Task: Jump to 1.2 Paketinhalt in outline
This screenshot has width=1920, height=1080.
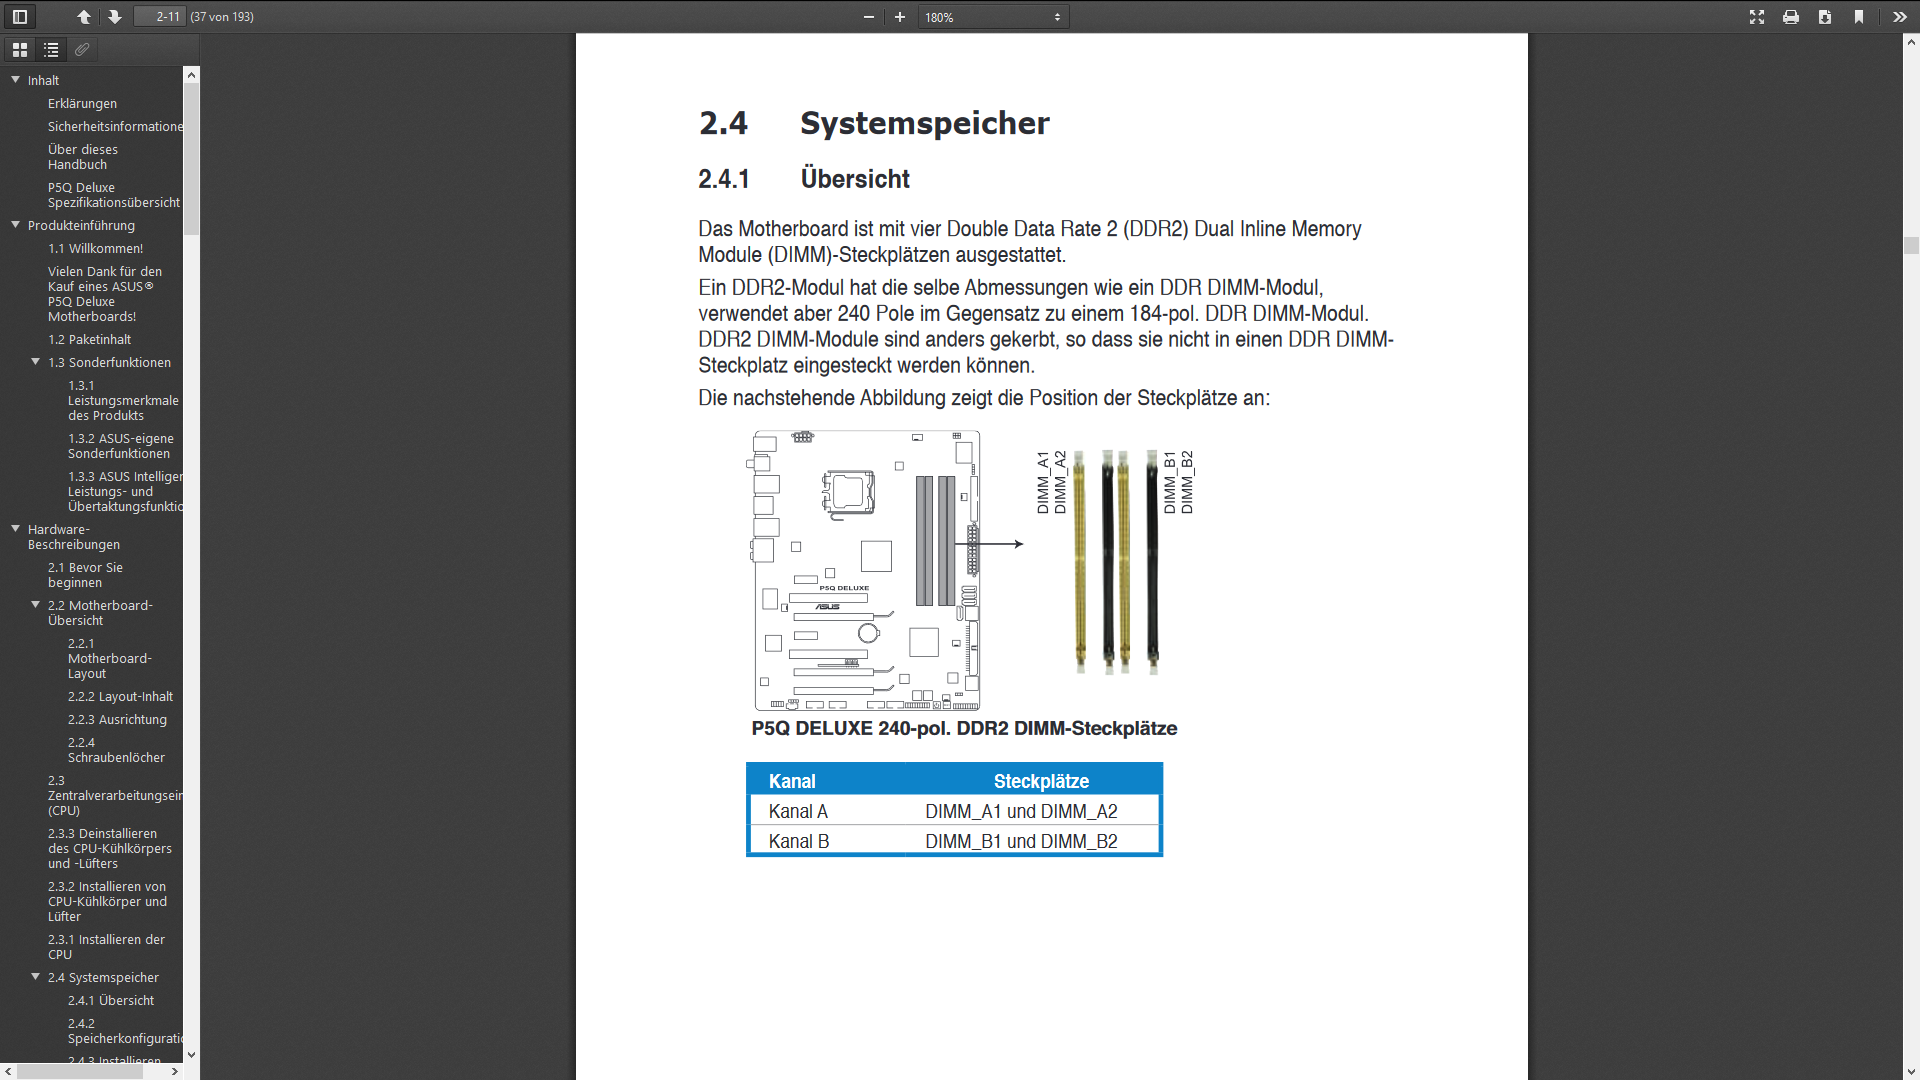Action: tap(90, 339)
